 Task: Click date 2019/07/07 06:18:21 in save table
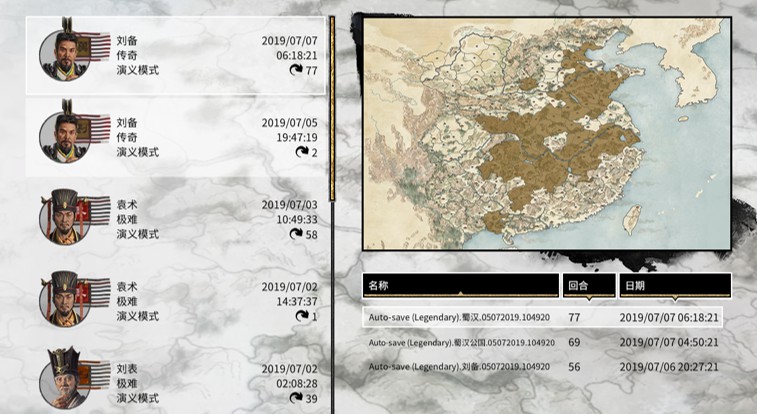(669, 317)
